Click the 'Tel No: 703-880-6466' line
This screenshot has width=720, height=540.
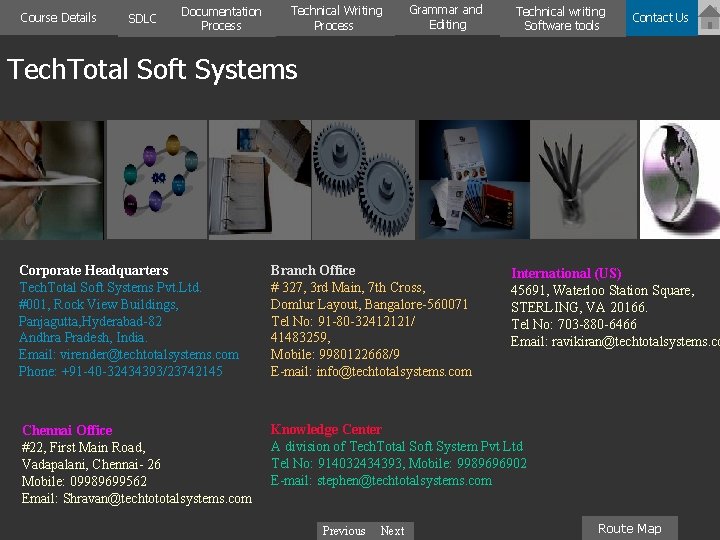(574, 325)
